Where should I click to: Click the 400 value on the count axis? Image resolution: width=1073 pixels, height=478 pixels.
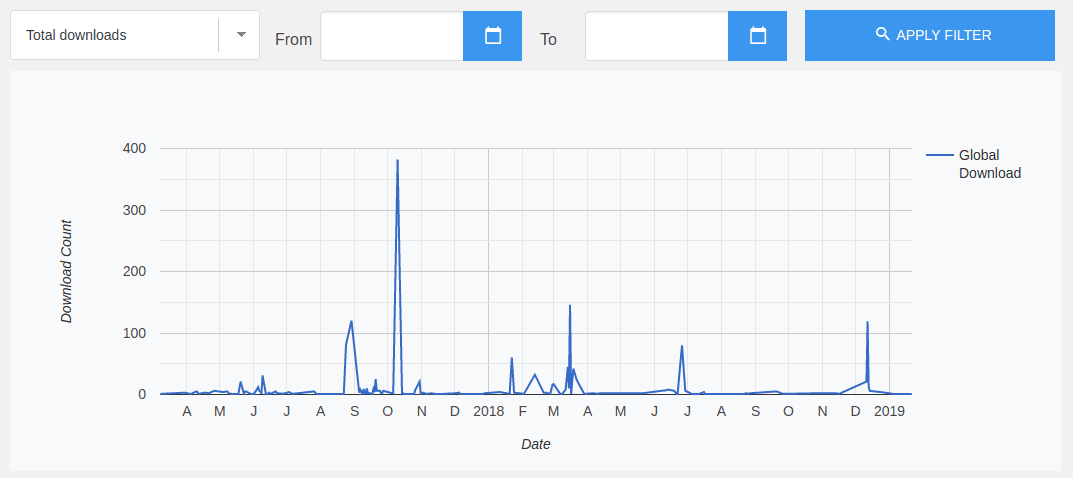[134, 148]
